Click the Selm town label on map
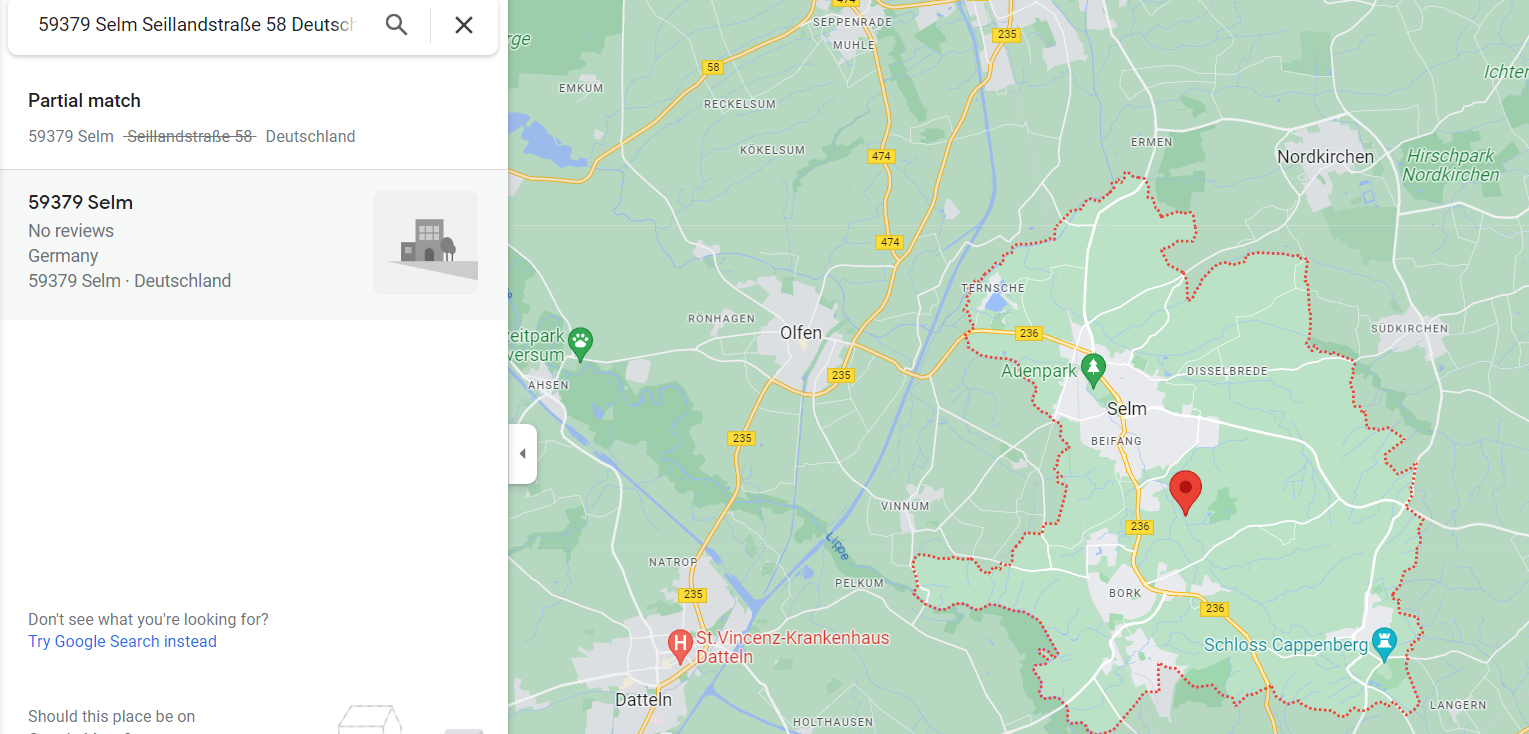1529x734 pixels. (1127, 408)
